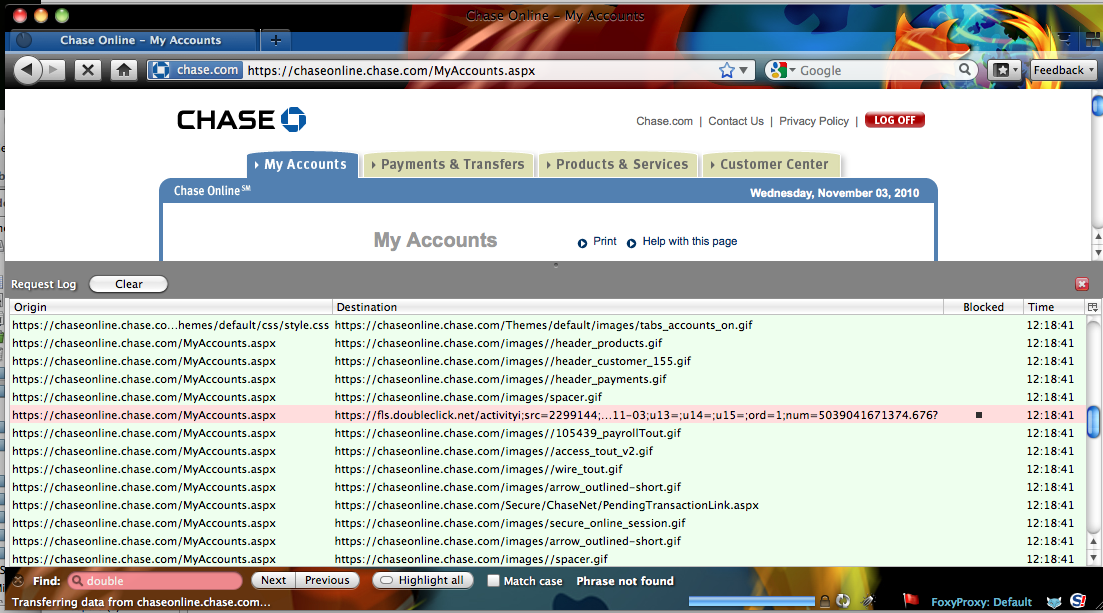Click the page scrollbar down arrow
The height and width of the screenshot is (613, 1103).
point(1097,253)
